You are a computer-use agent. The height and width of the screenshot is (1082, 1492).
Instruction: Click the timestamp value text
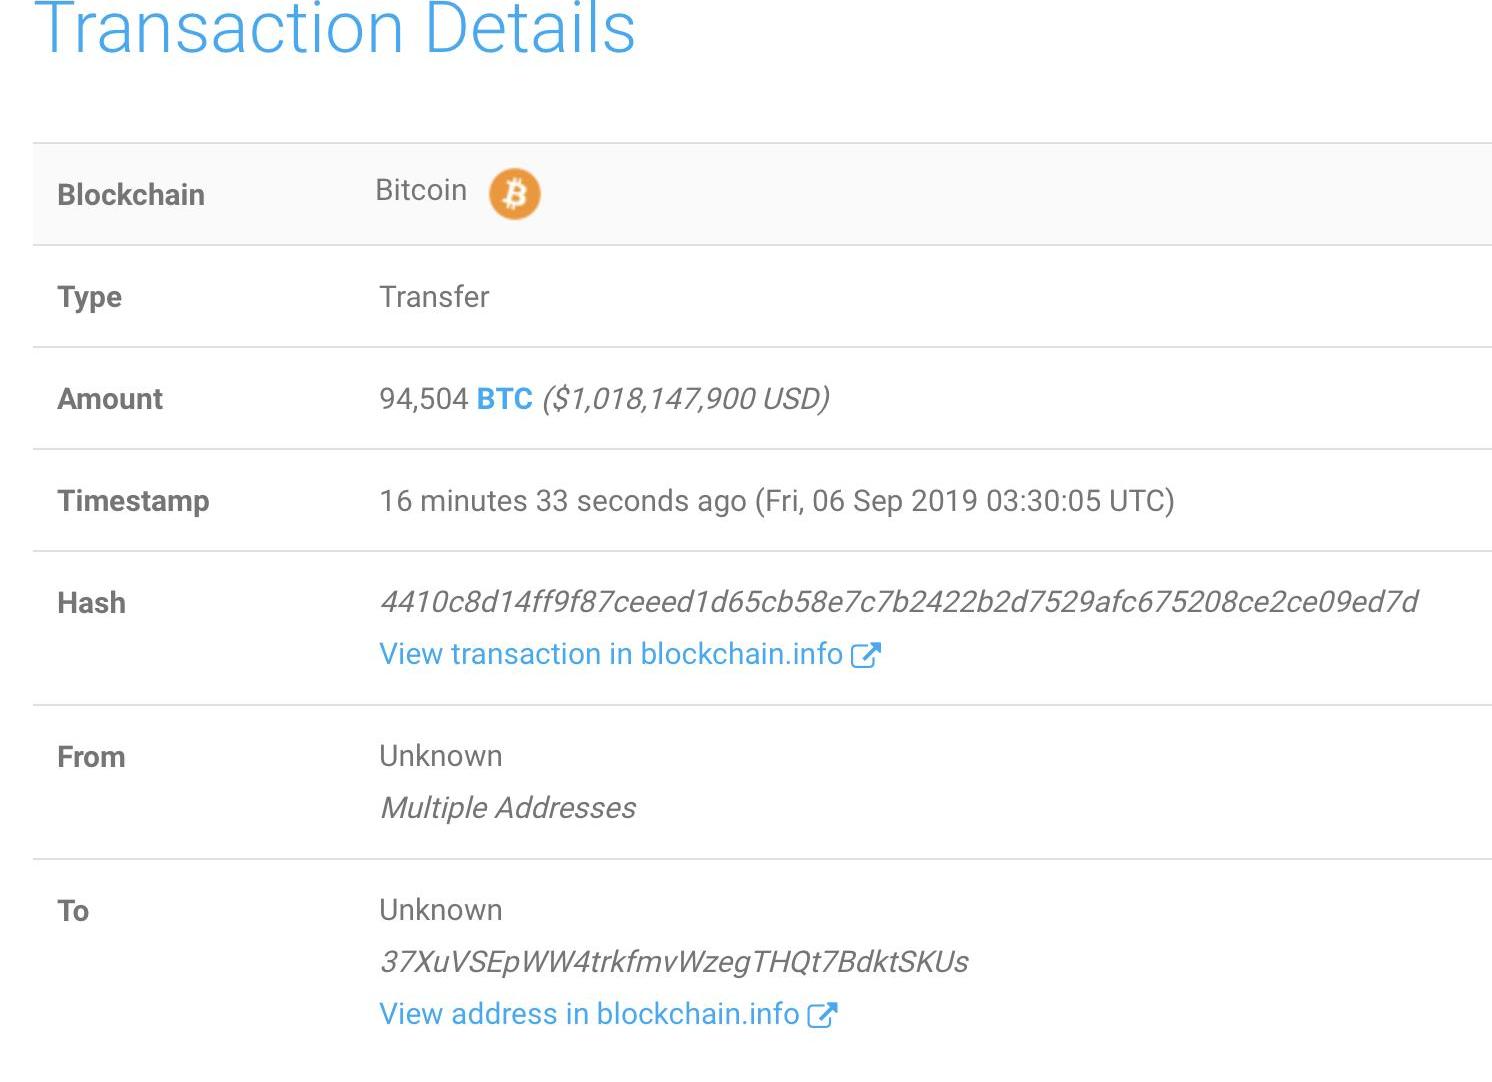click(x=776, y=501)
